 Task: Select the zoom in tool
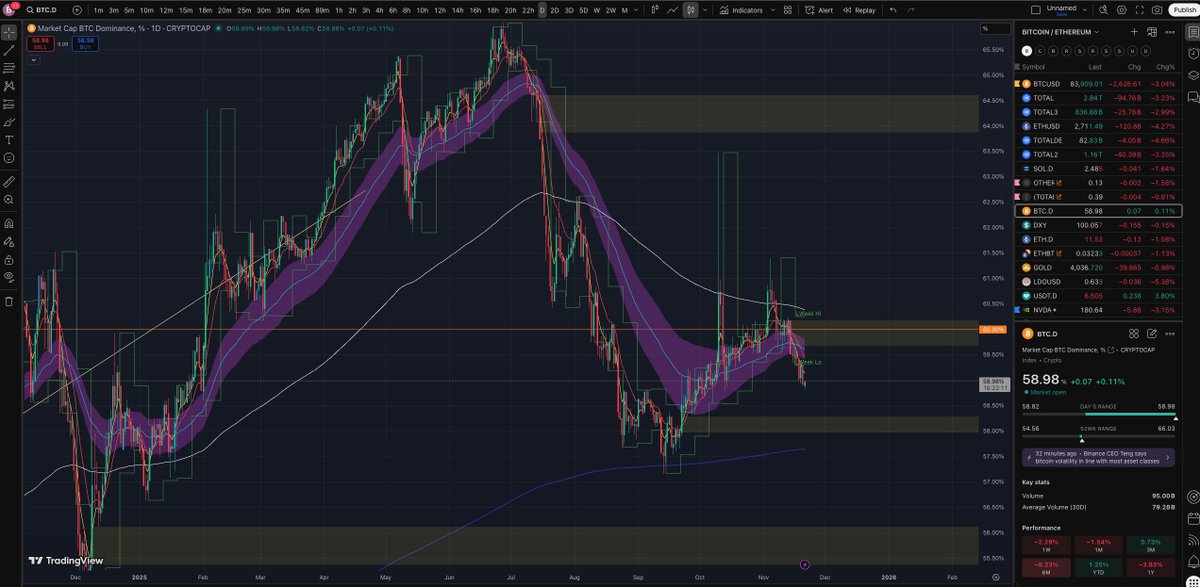click(9, 200)
